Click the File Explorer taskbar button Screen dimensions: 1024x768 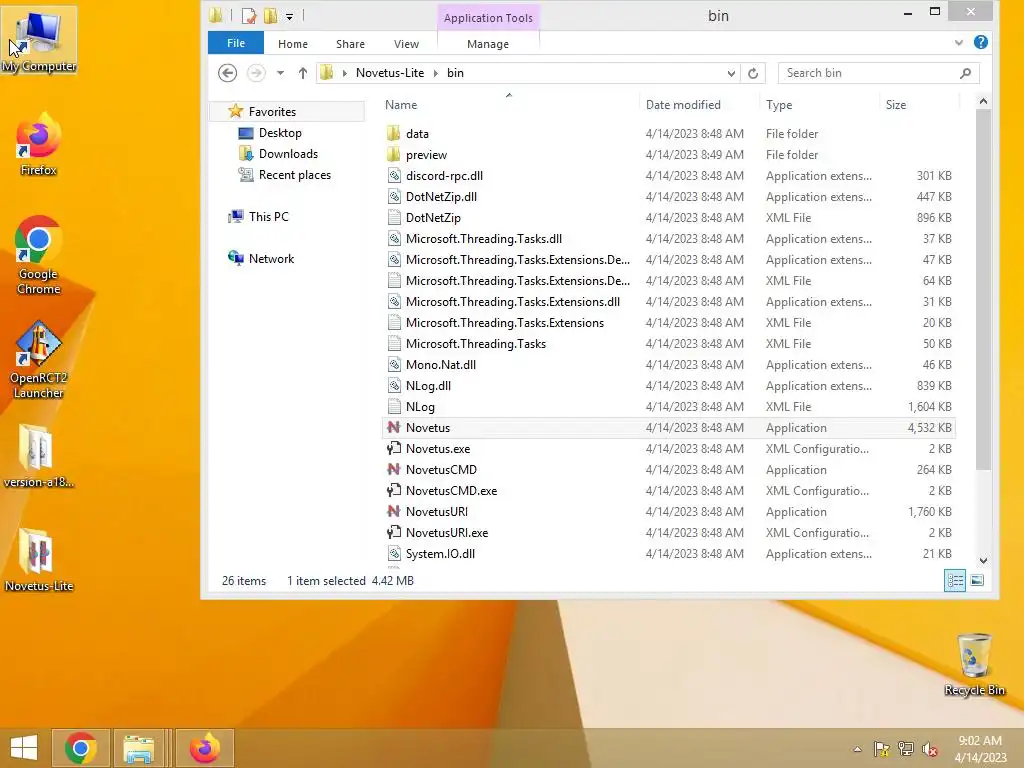139,748
